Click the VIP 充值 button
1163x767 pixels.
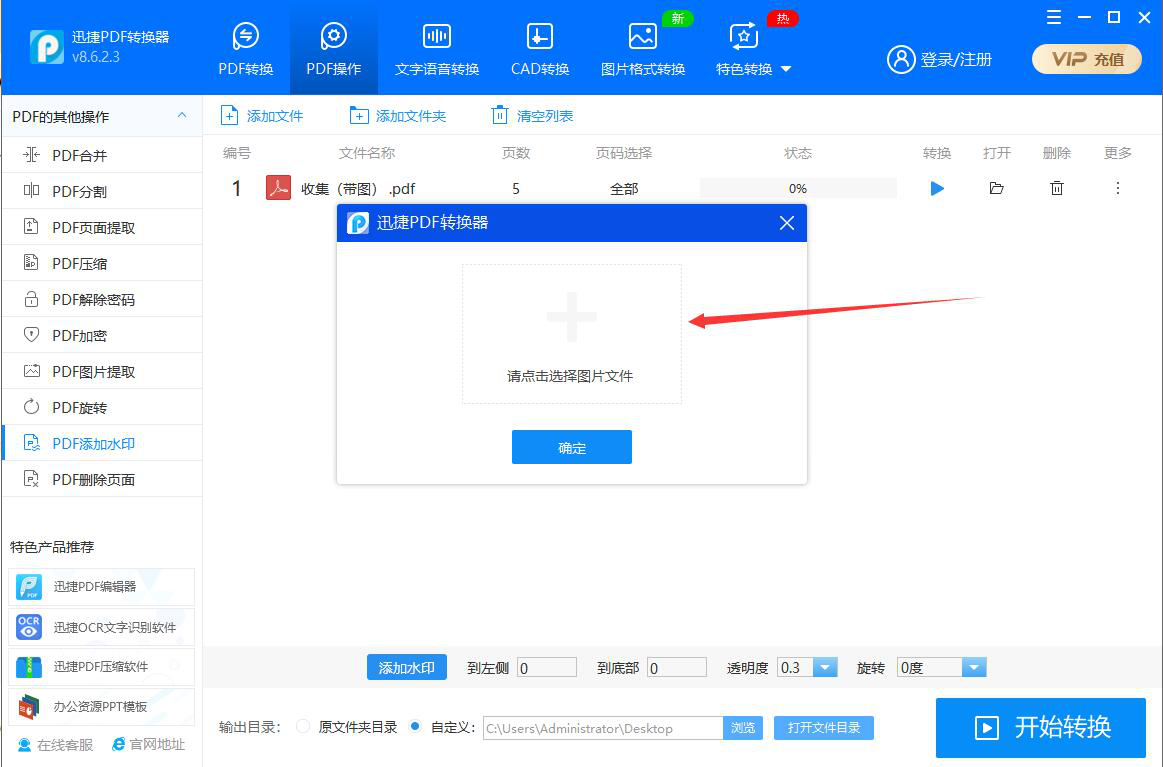coord(1087,59)
